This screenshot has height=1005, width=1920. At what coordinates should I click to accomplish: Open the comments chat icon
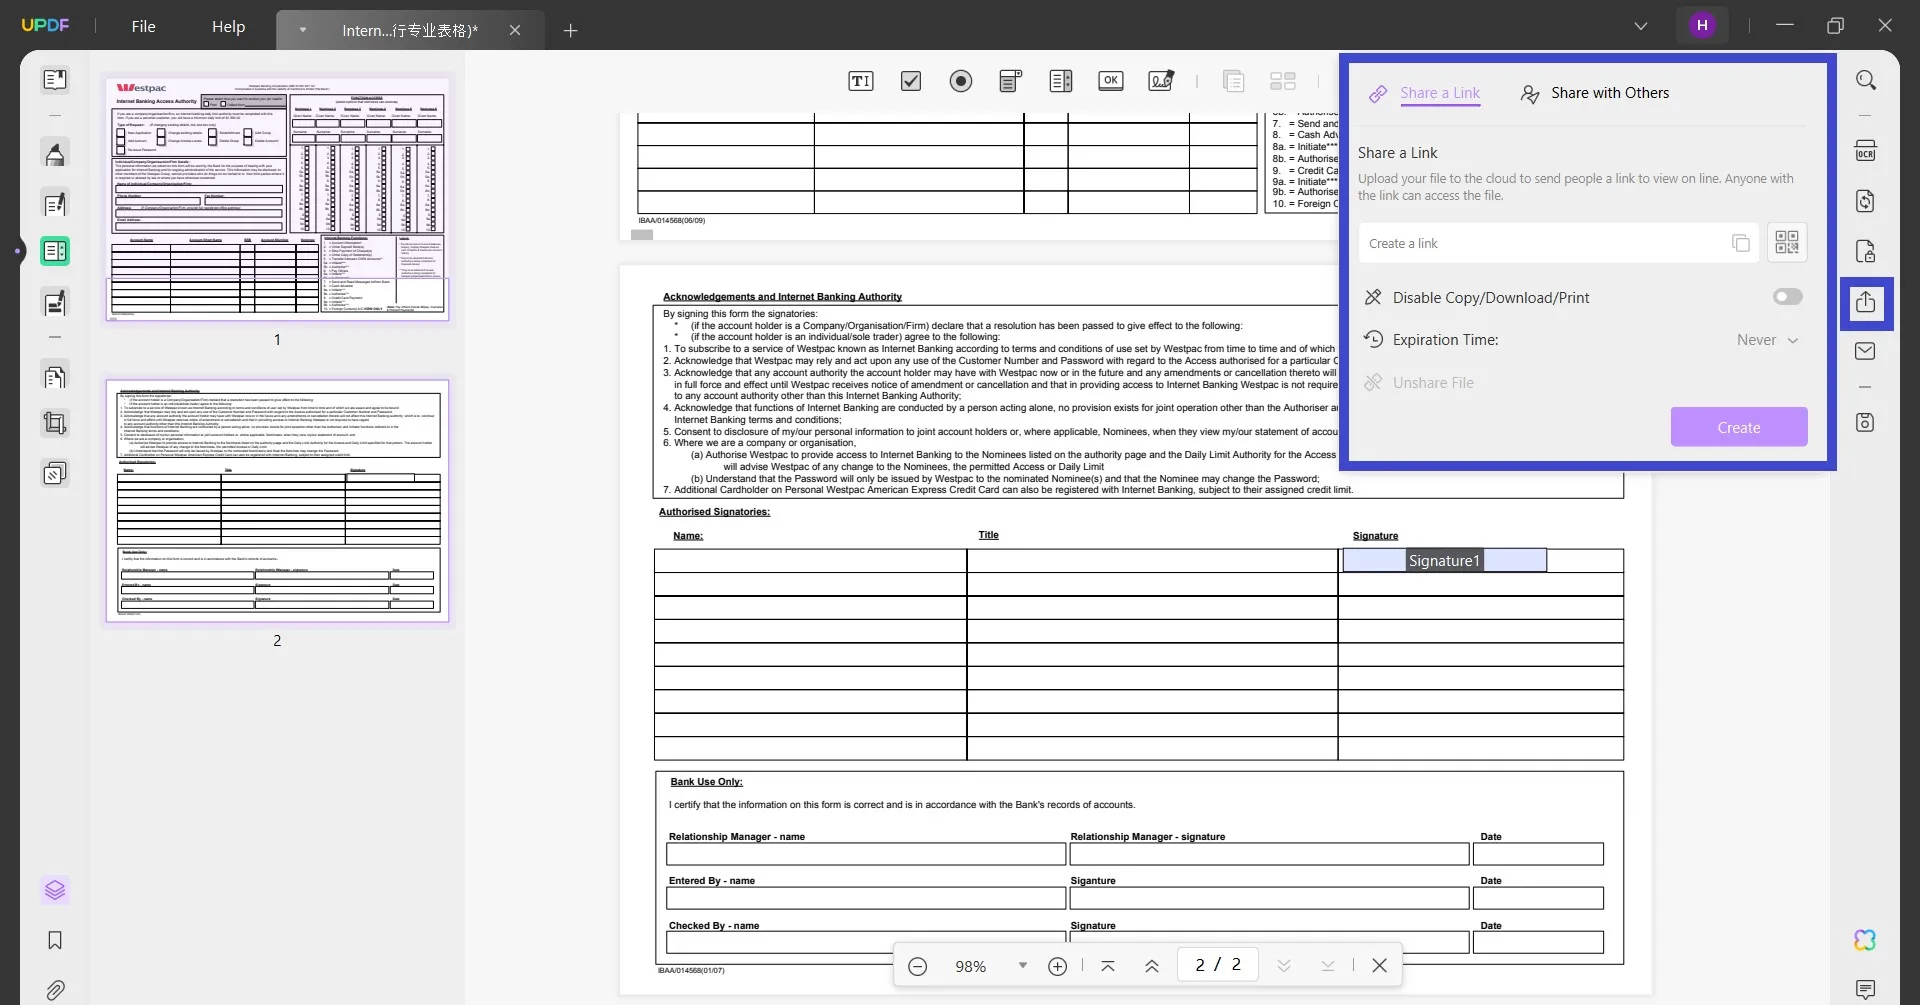click(1866, 990)
